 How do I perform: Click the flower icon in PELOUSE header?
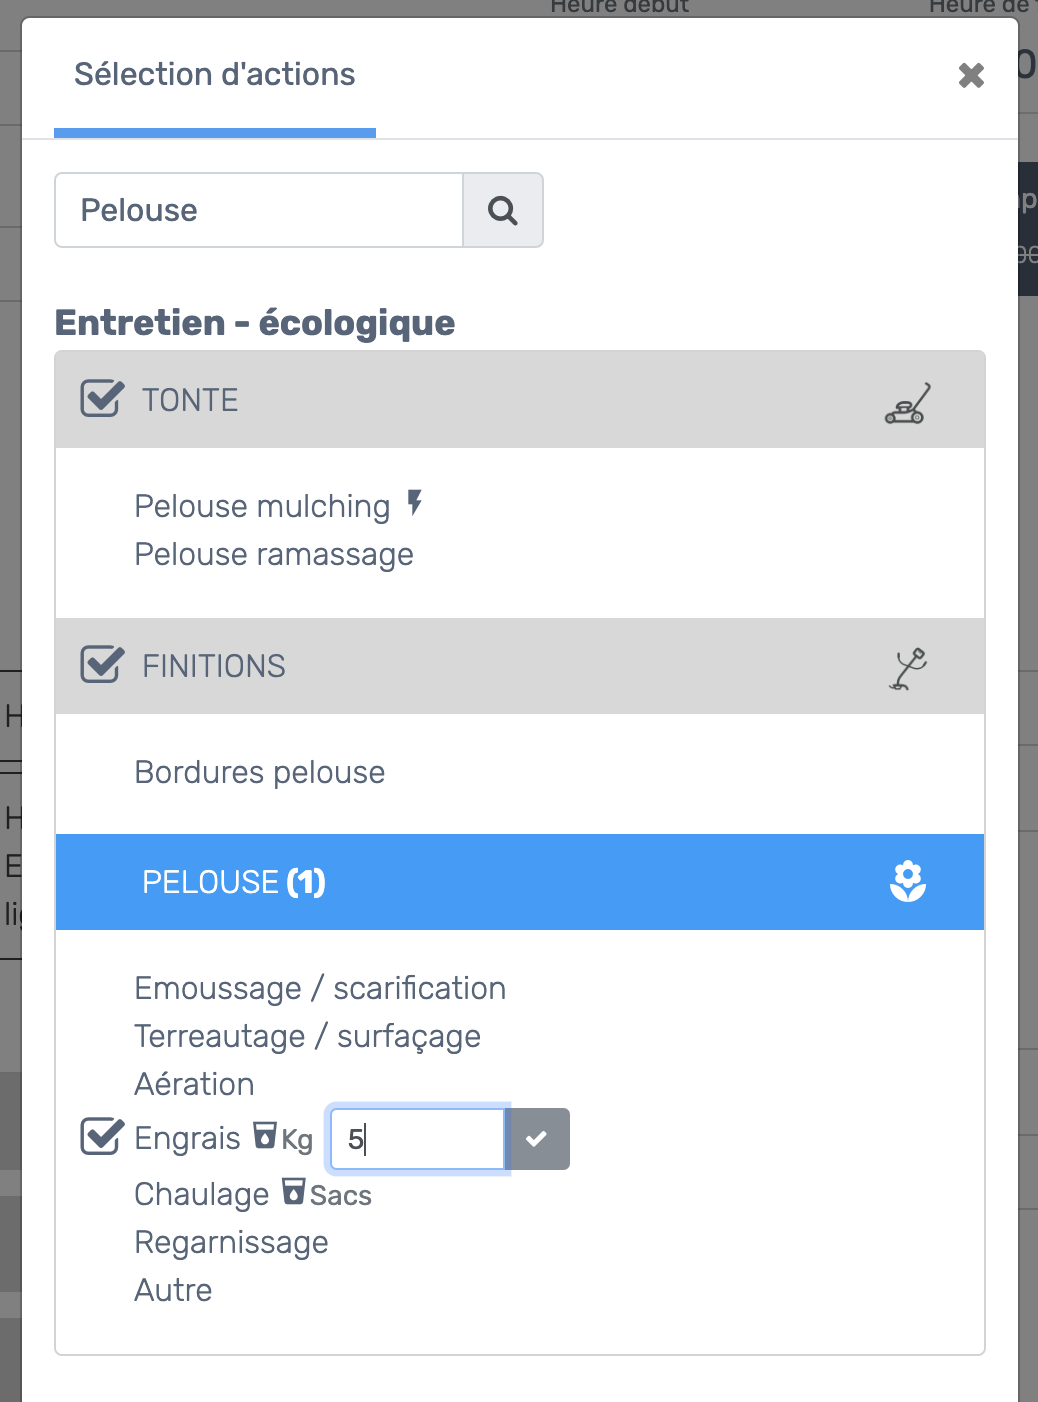tap(908, 881)
